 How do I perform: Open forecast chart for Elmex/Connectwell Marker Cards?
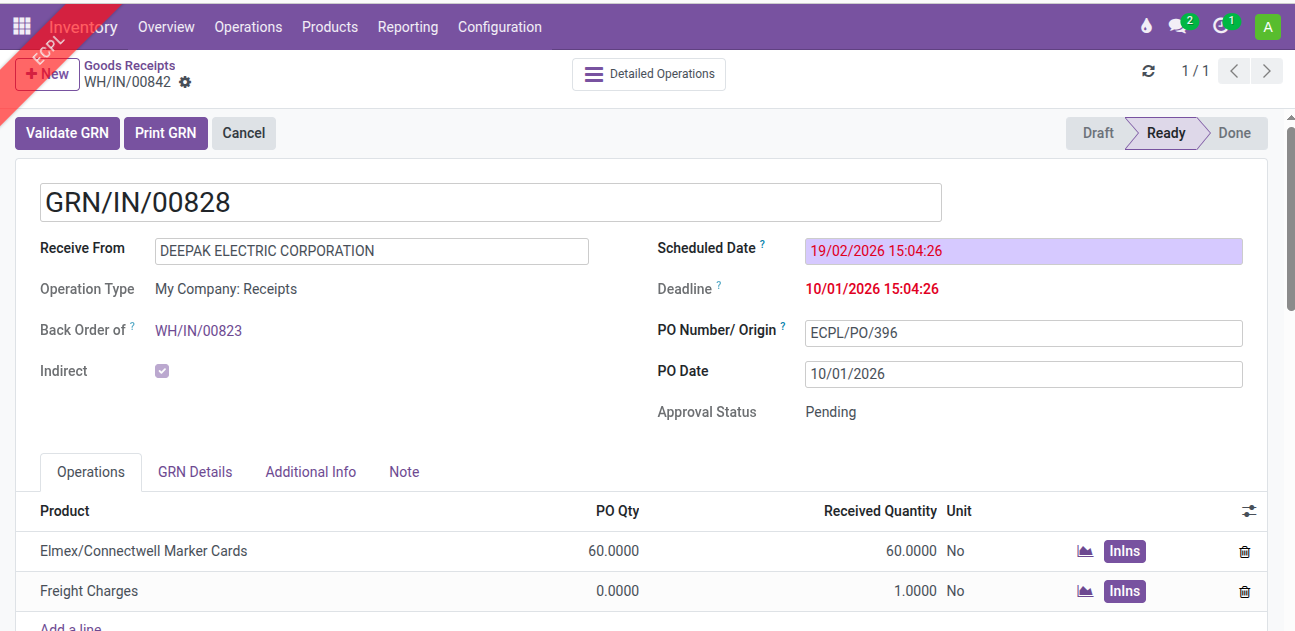1085,551
